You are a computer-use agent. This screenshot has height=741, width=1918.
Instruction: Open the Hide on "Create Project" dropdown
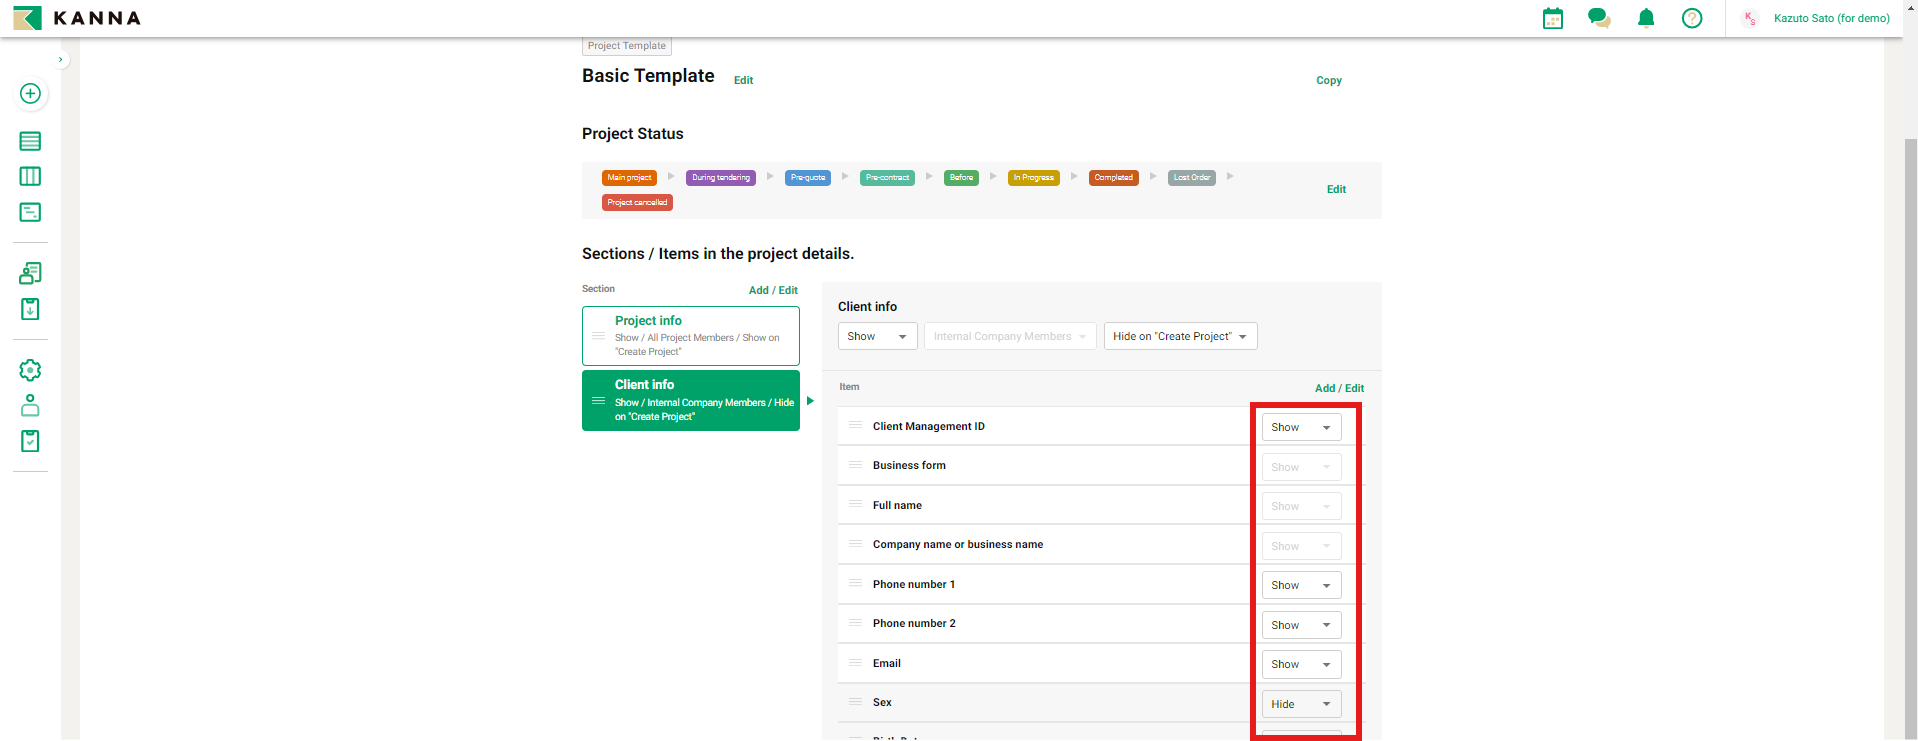coord(1179,336)
